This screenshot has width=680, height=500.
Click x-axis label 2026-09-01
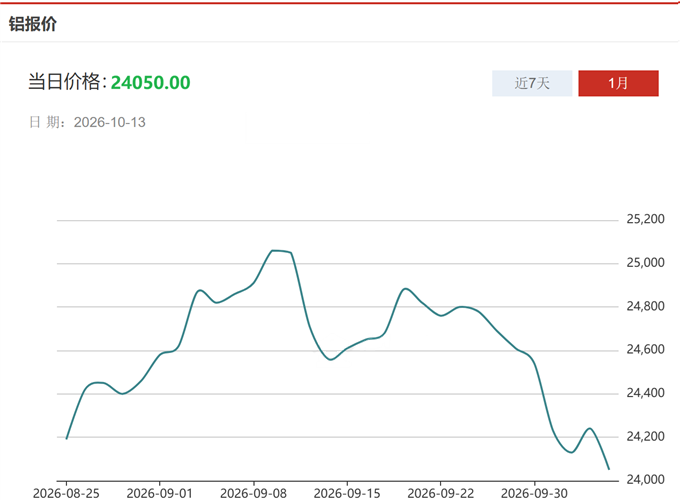159,493
